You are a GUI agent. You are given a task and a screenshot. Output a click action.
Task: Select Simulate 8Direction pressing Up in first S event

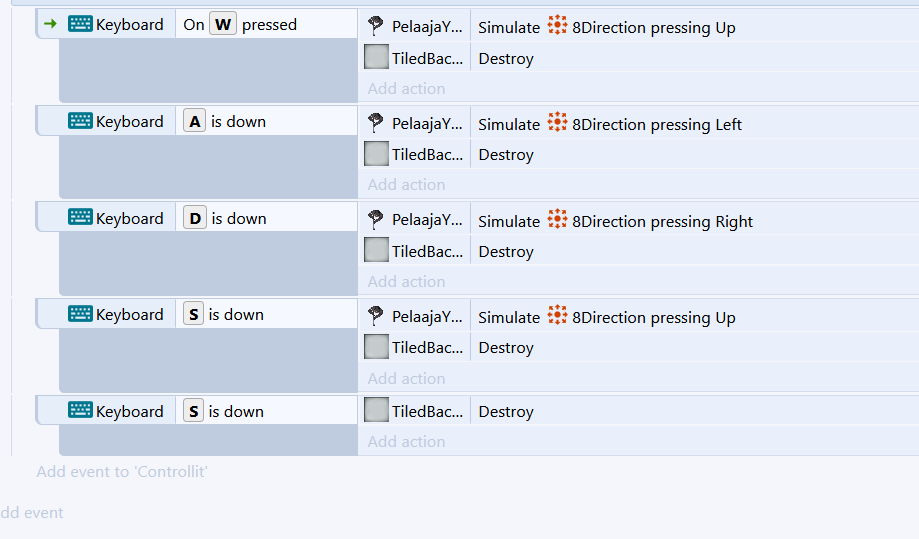click(x=607, y=318)
